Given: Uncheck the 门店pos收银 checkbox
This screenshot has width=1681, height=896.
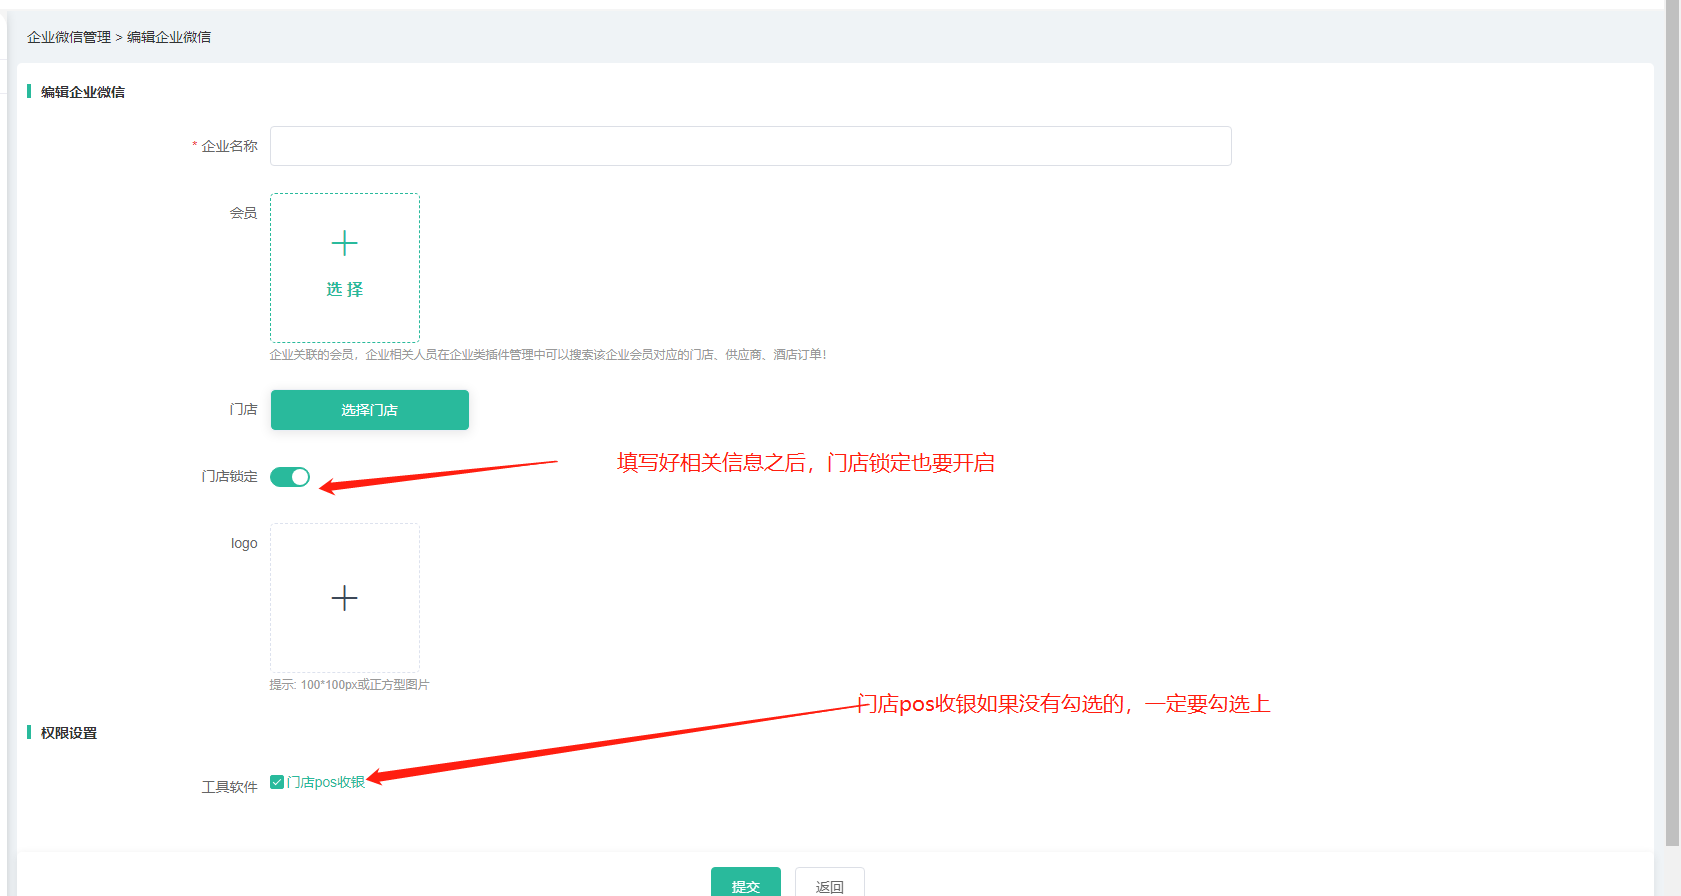Looking at the screenshot, I should click(277, 782).
